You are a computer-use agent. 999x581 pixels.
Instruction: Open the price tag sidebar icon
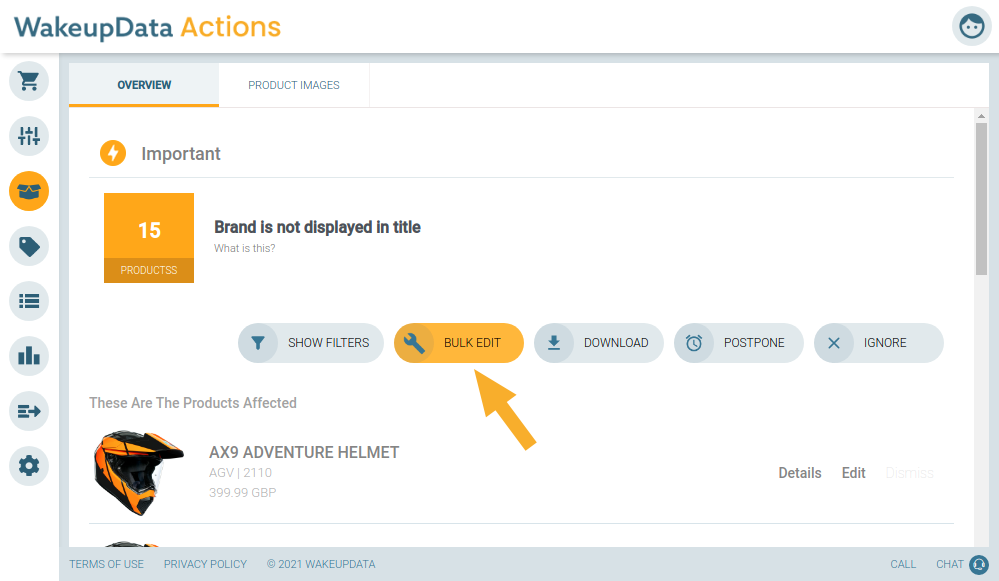[29, 246]
